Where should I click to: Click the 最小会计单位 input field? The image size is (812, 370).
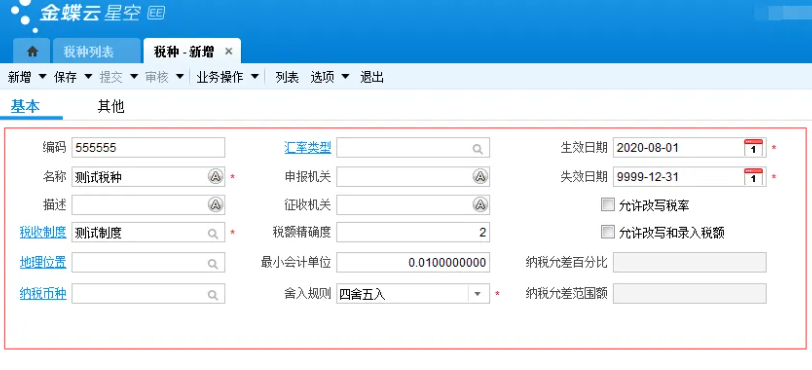pos(413,263)
